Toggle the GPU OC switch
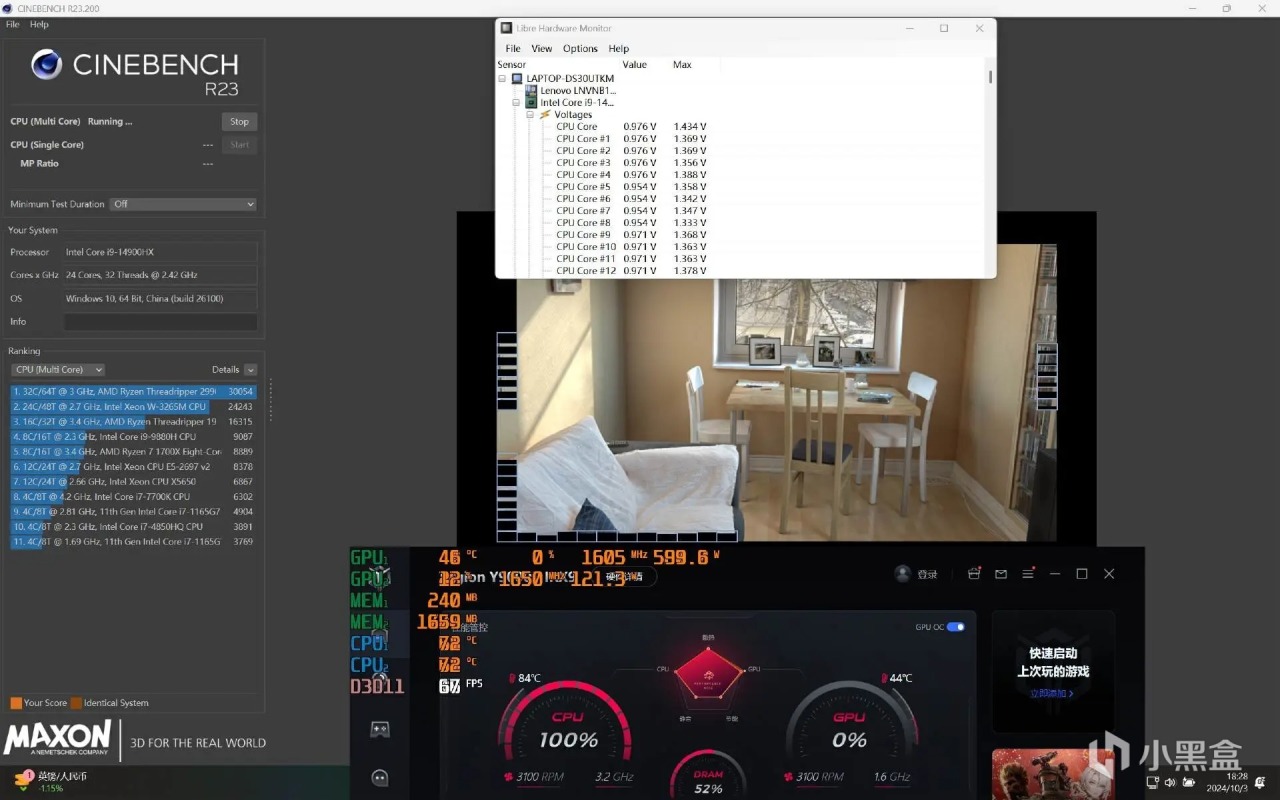 tap(956, 627)
